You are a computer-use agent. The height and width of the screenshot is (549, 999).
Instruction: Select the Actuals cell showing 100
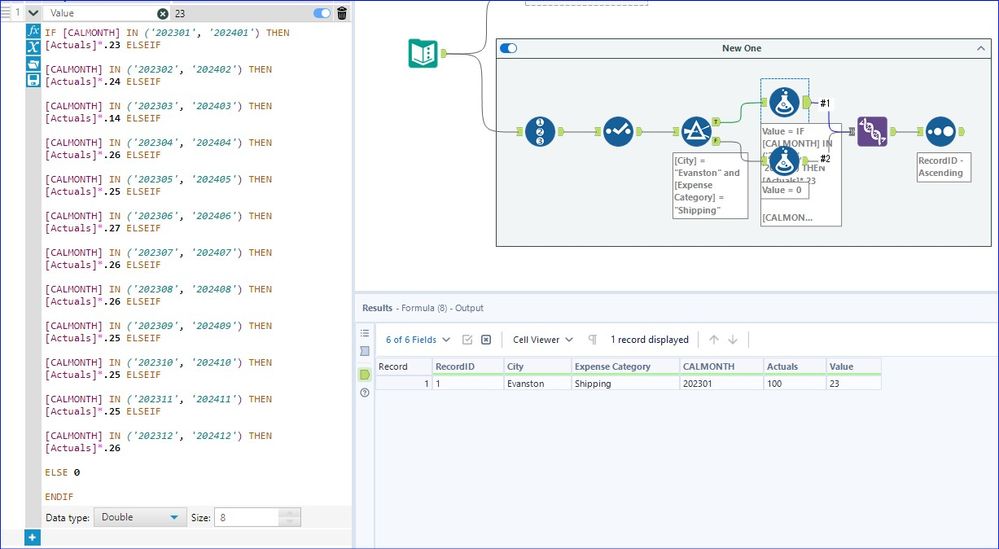pyautogui.click(x=794, y=383)
